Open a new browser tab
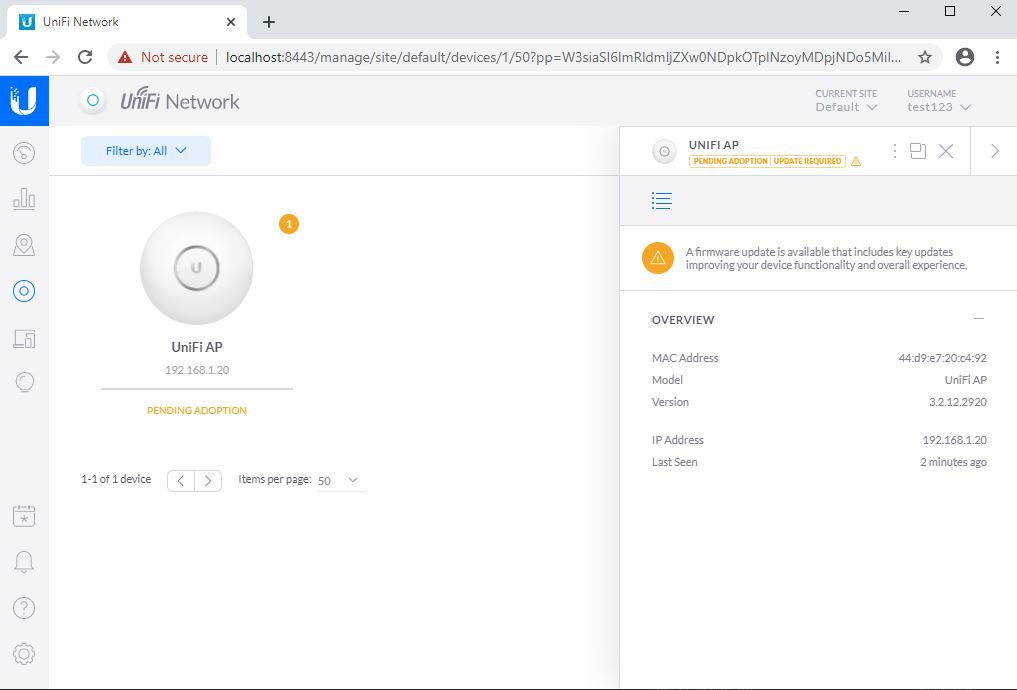The width and height of the screenshot is (1017, 690). pyautogui.click(x=269, y=22)
